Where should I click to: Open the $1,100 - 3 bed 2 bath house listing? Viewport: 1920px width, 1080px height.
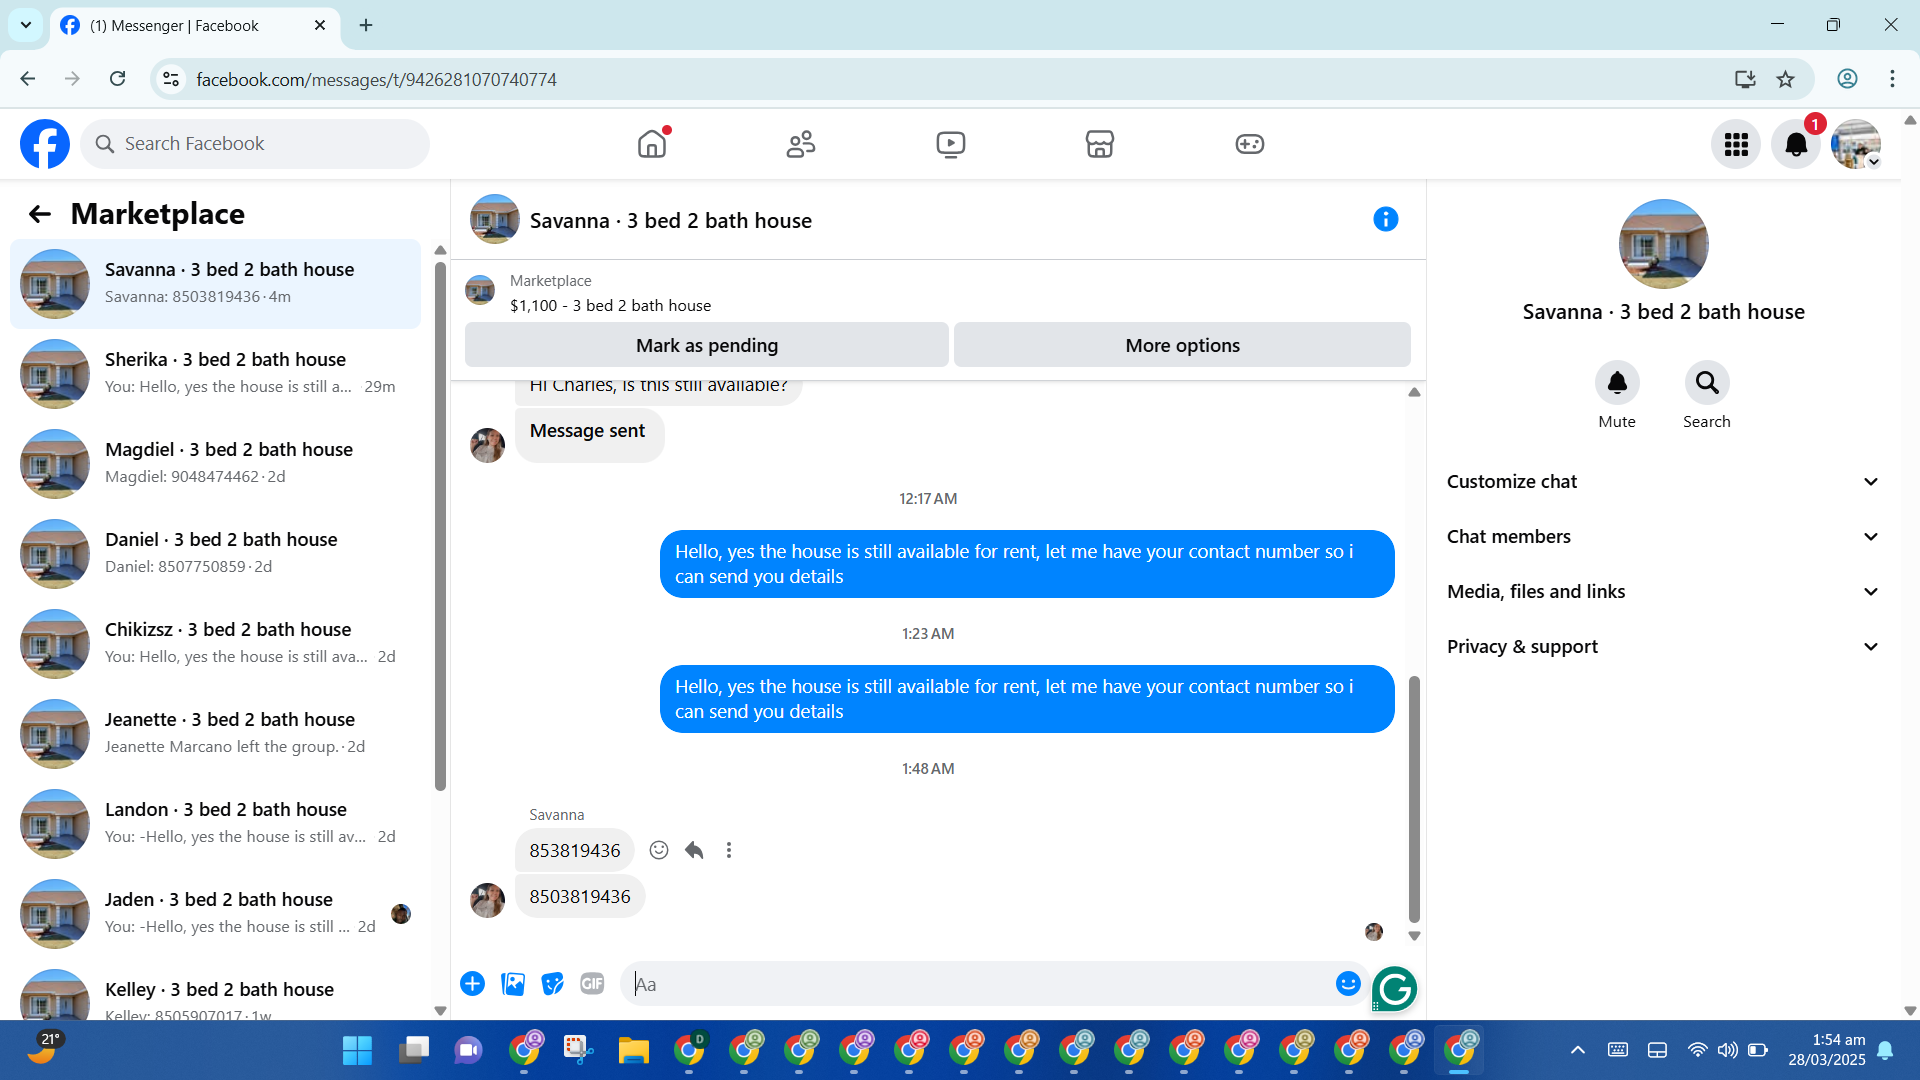coord(610,306)
